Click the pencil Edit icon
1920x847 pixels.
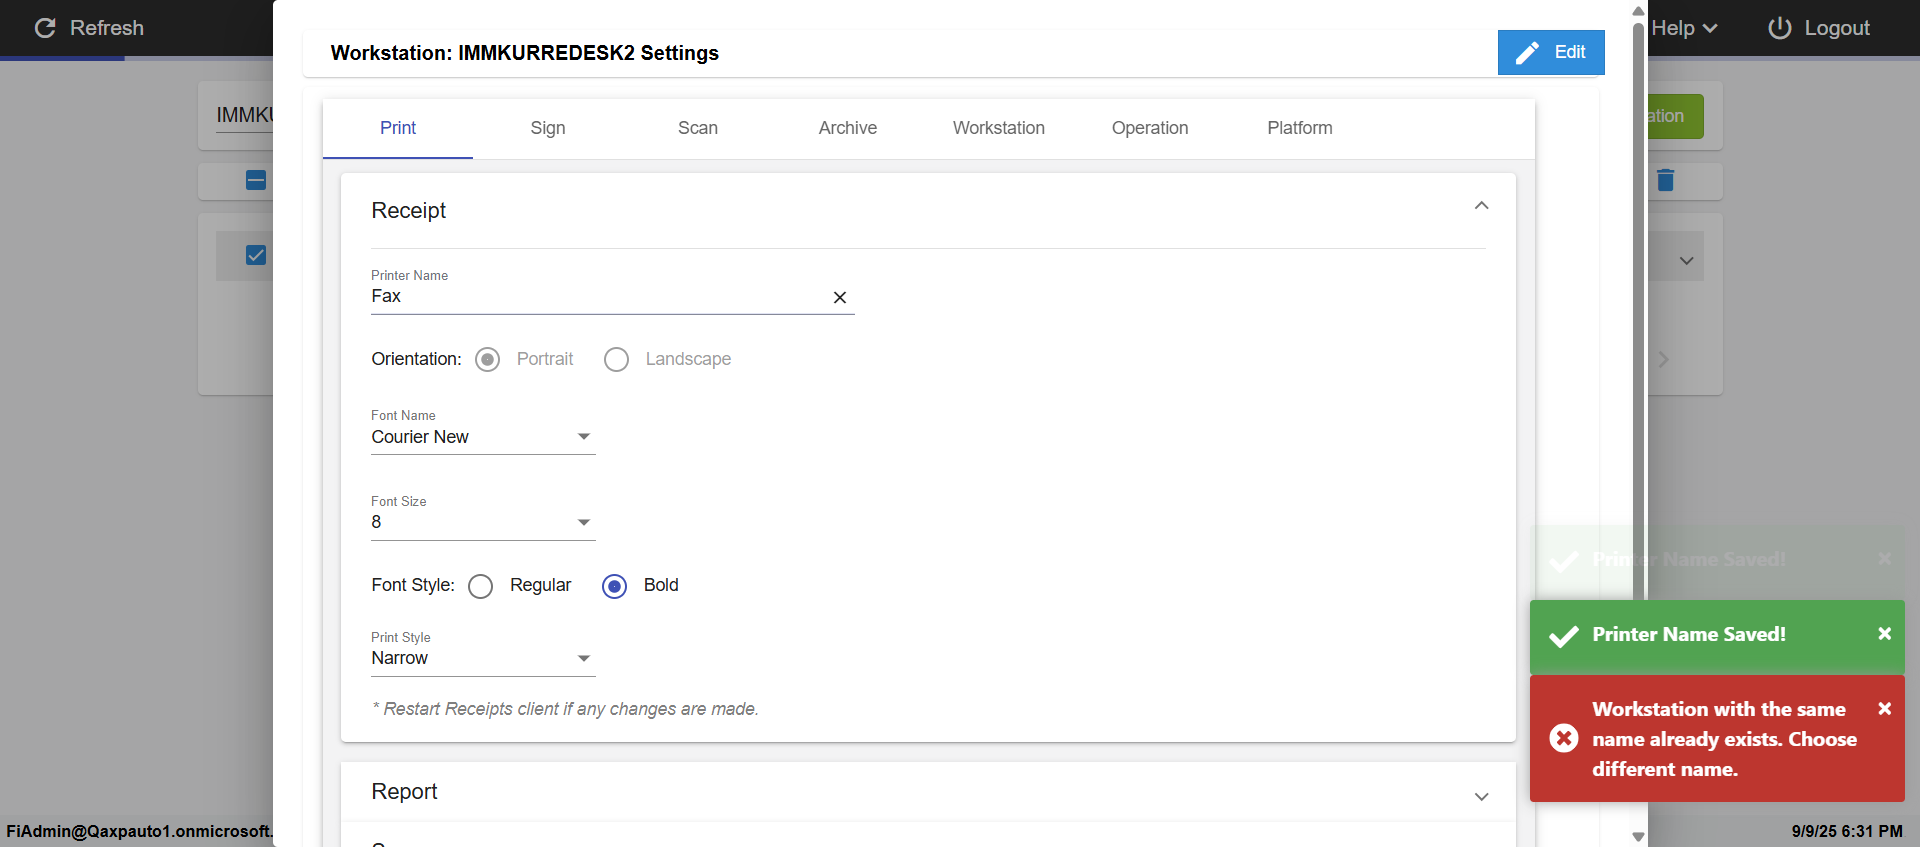coord(1527,53)
